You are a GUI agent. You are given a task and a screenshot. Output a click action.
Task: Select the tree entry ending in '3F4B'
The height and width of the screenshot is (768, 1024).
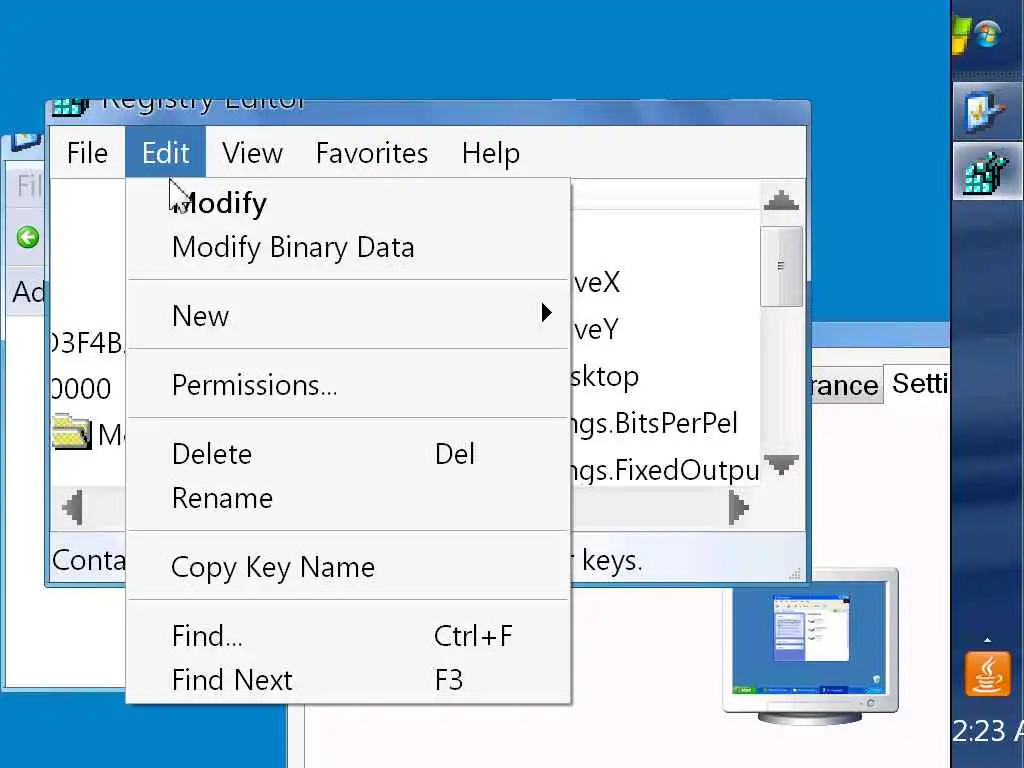(88, 342)
